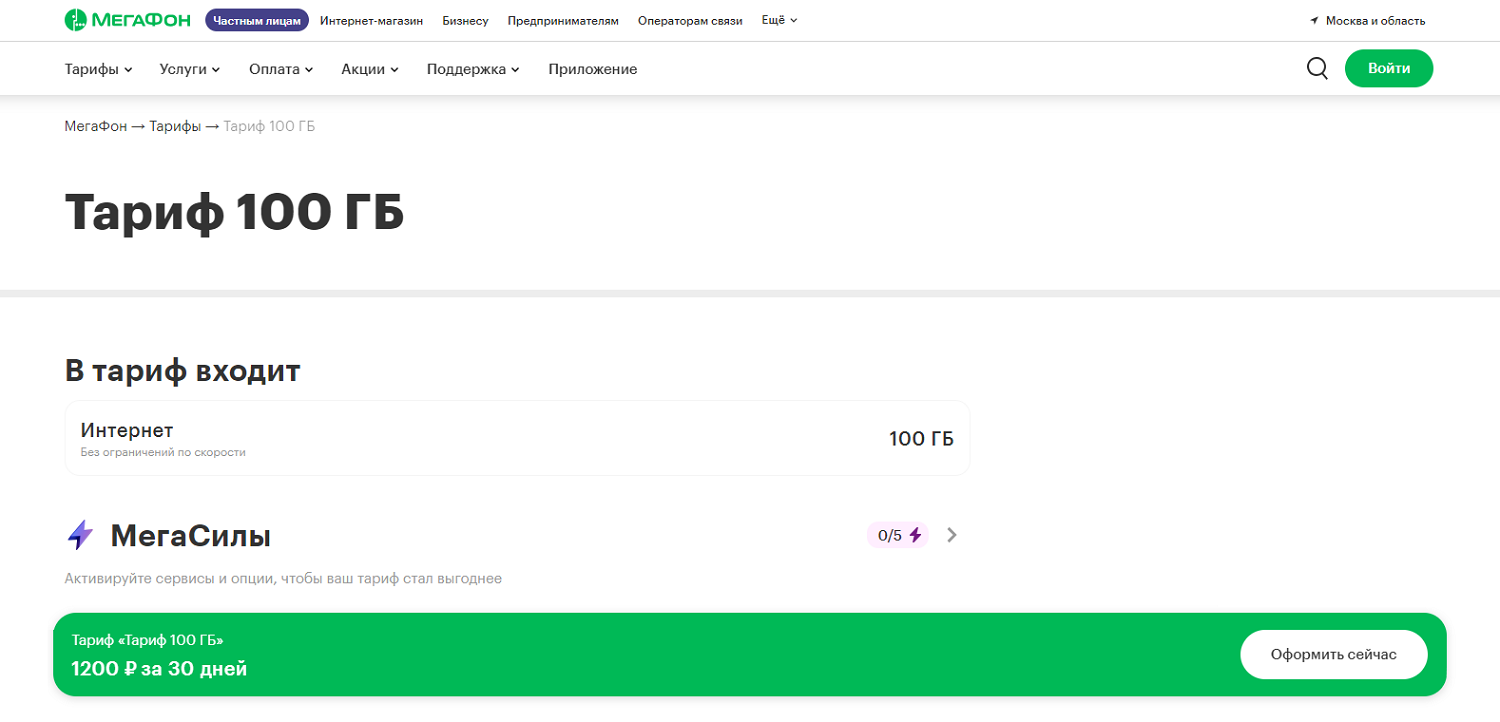Open the Приложение page
The image size is (1500, 722).
593,69
